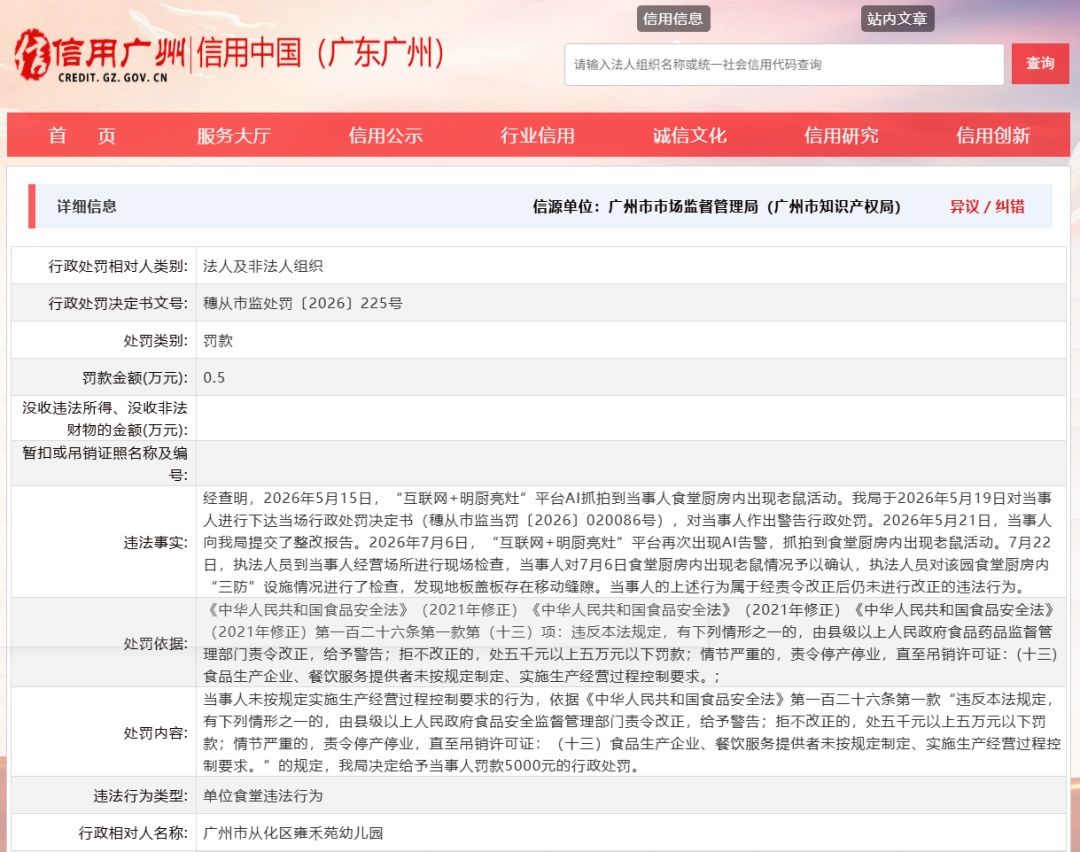
Task: Click the 暂扣或吊销证照名称及编号 label
Action: 105,464
